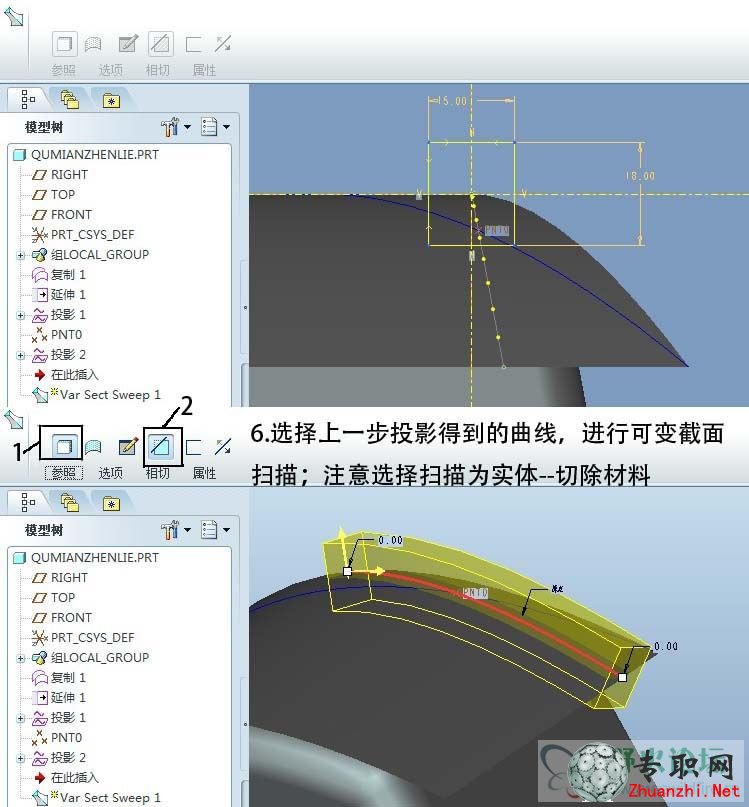Expand 组LOCAL_GROUP node in lower model tree

(21, 658)
